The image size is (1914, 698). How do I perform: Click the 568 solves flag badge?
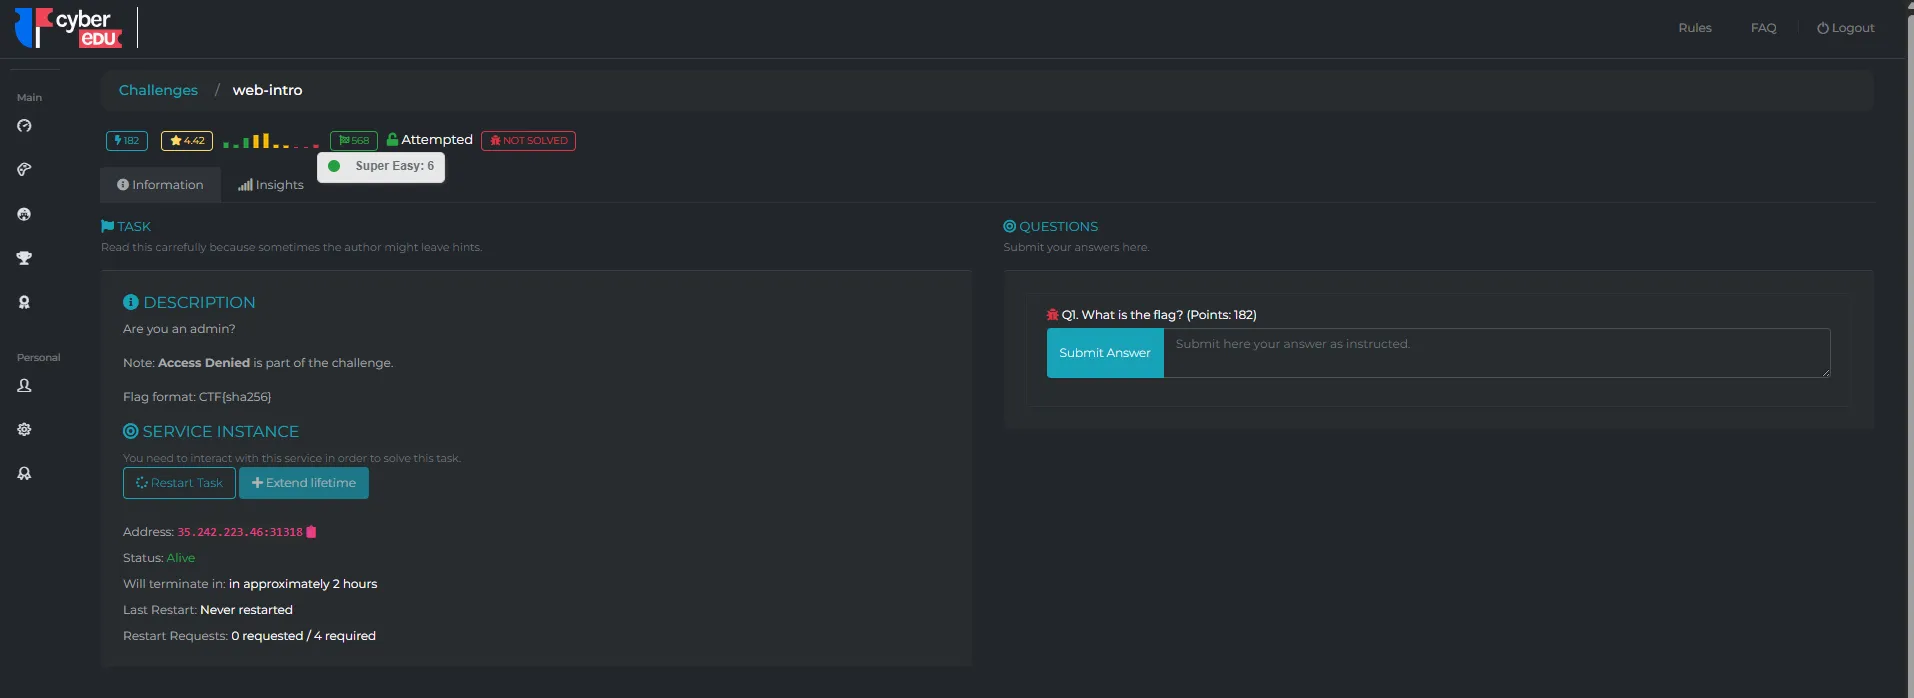[x=354, y=141]
